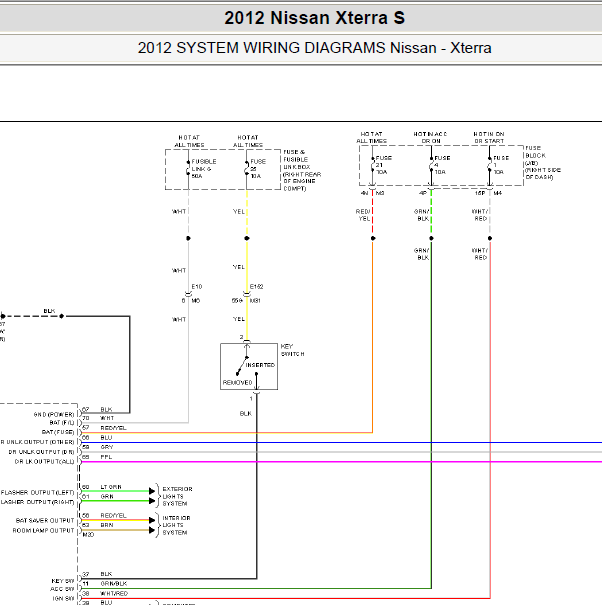Viewport: 602px width, 605px height.
Task: Click the "LT GRN" wire color label
Action: coord(111,487)
